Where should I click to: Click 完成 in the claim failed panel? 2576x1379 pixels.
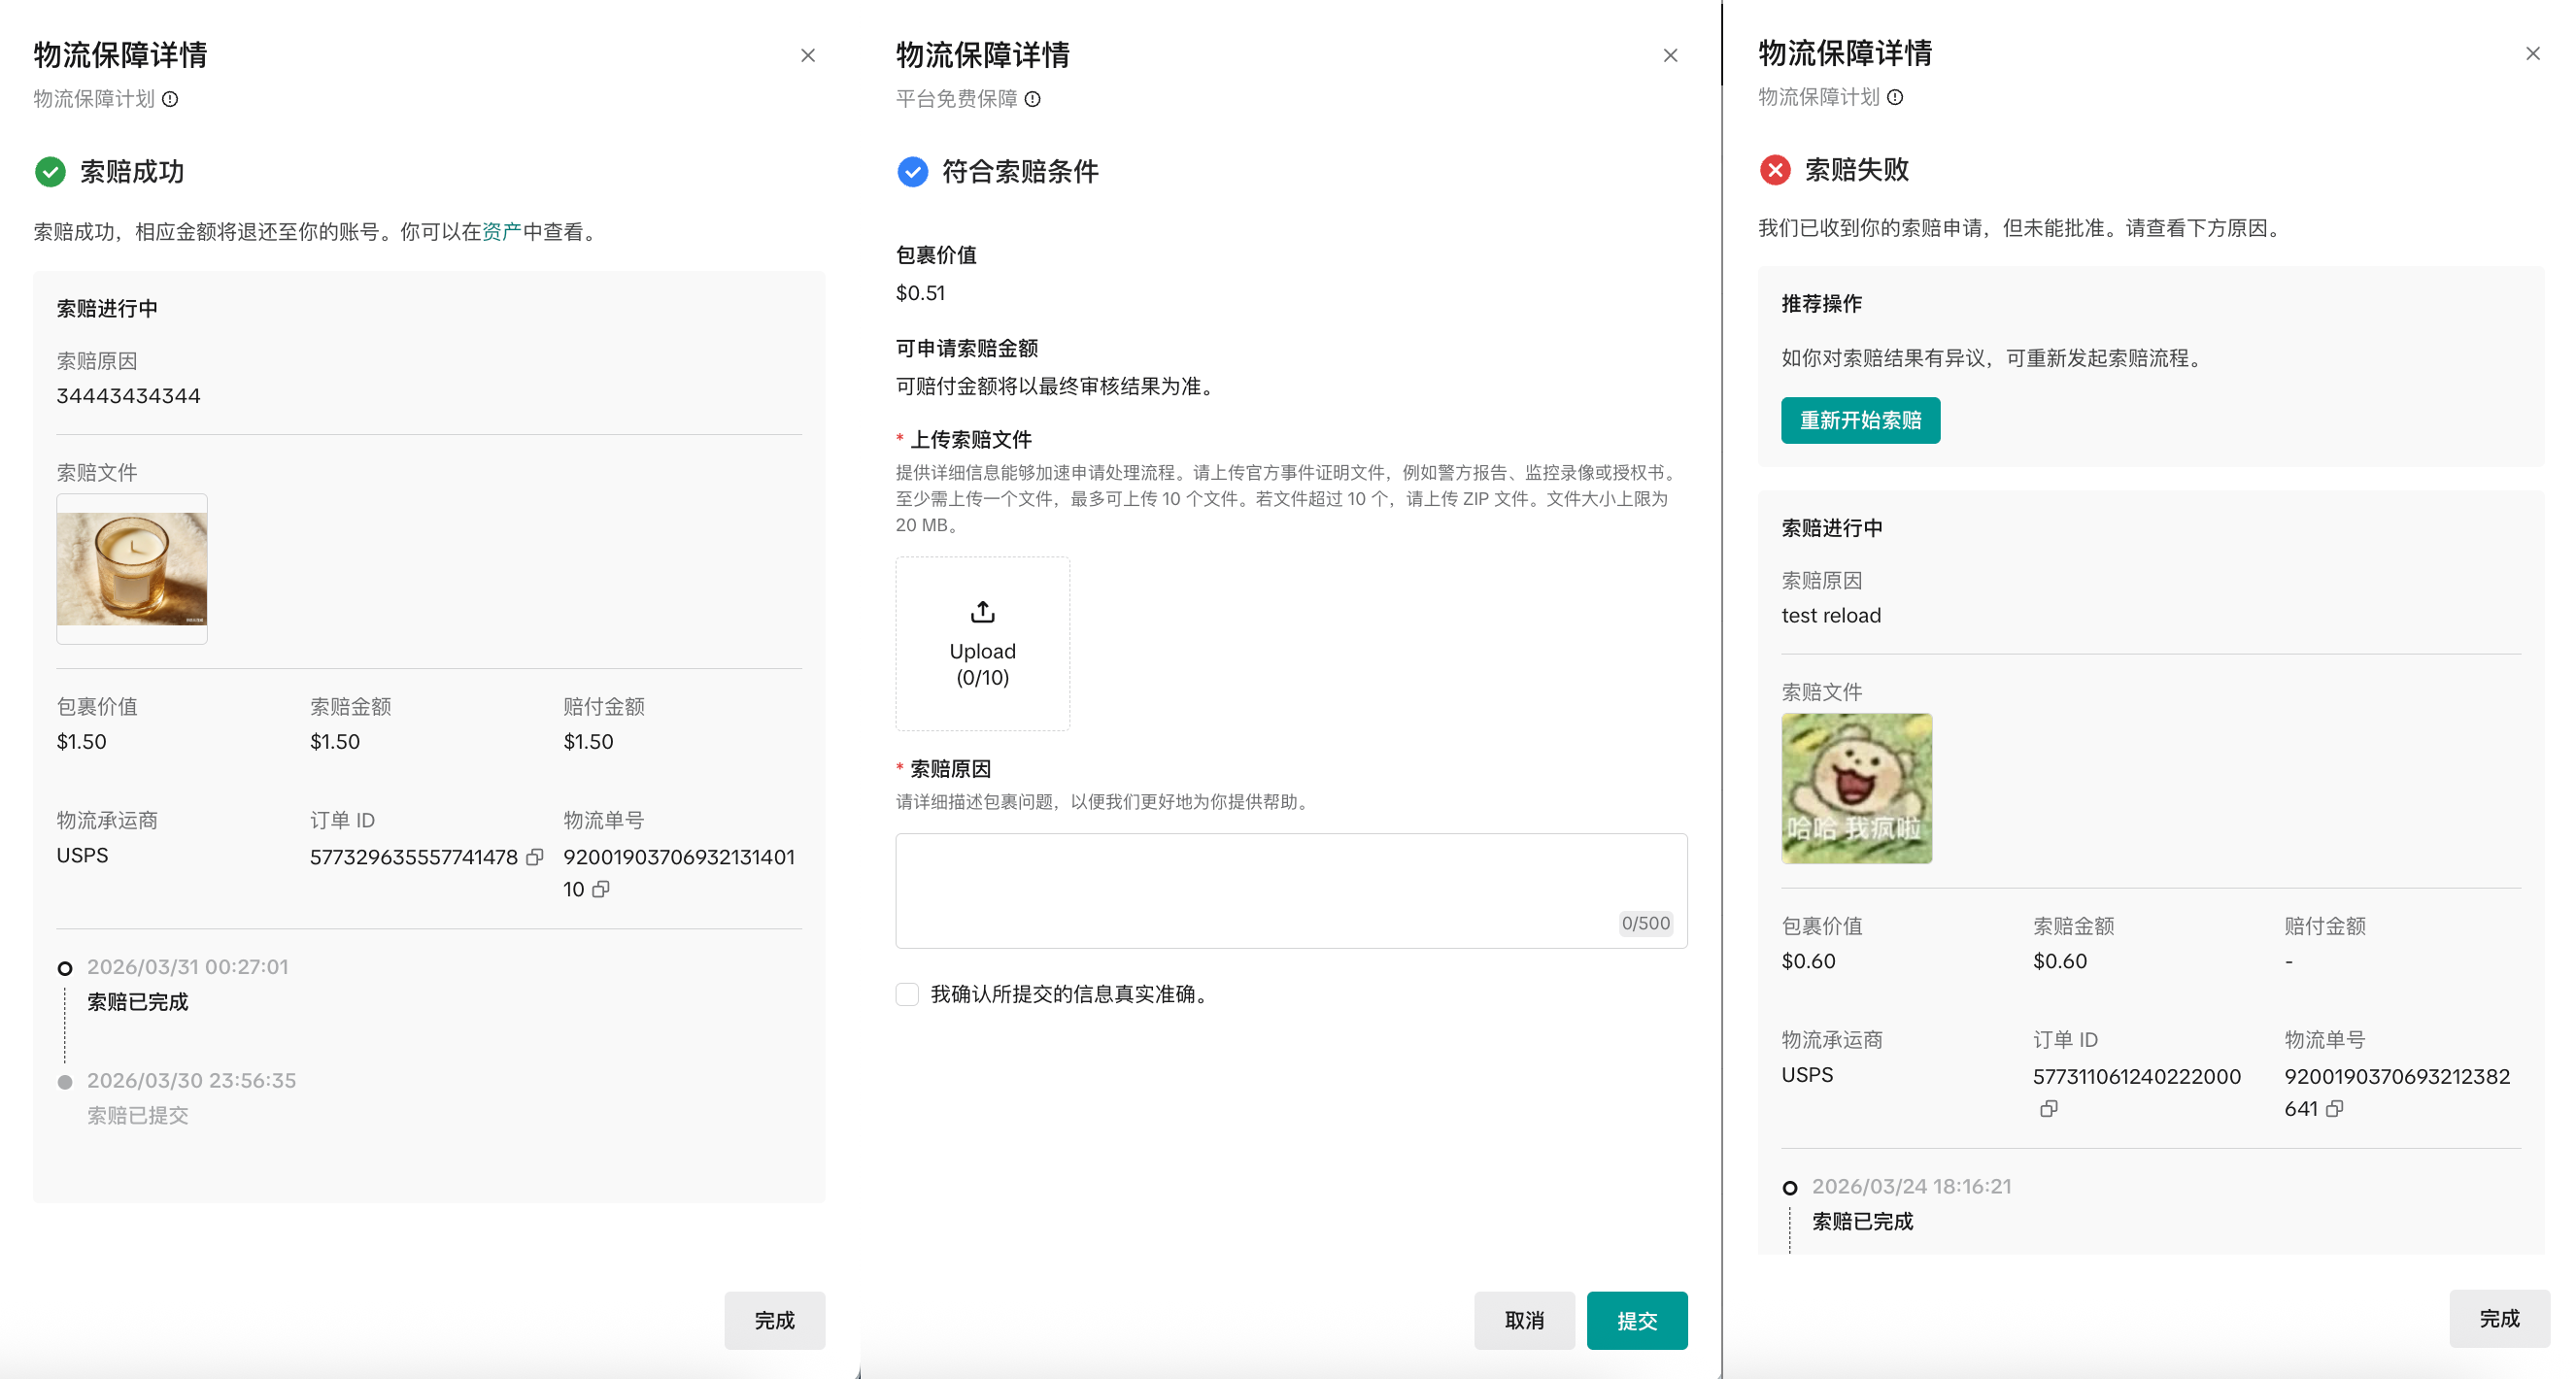[2498, 1318]
